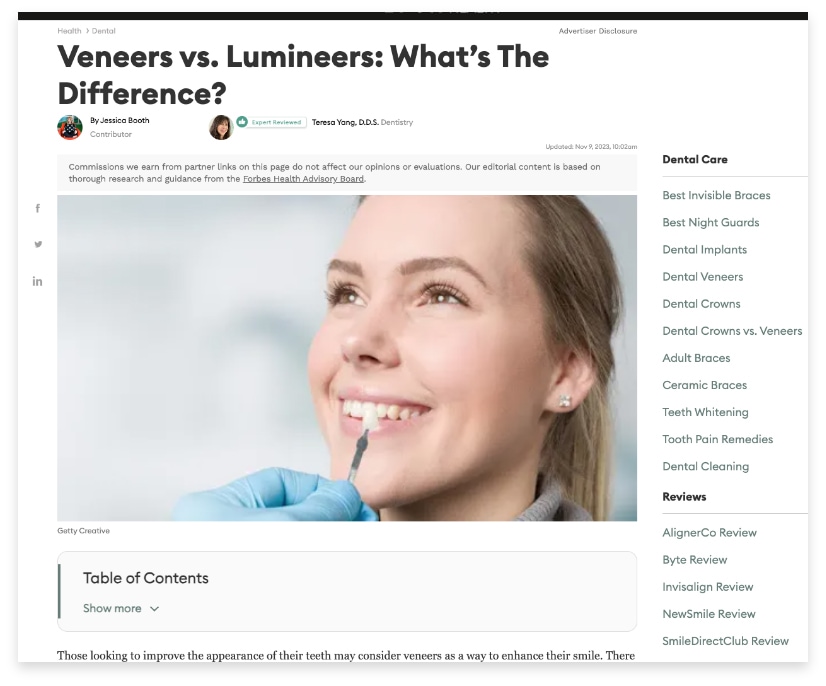
Task: Open the Invisalign Review link
Action: coord(708,587)
